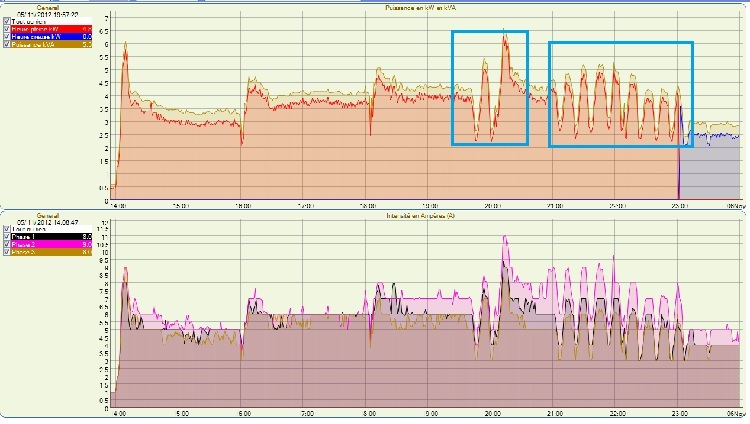Toggle the Phase 2 checkbox
The image size is (750, 424).
coord(7,244)
